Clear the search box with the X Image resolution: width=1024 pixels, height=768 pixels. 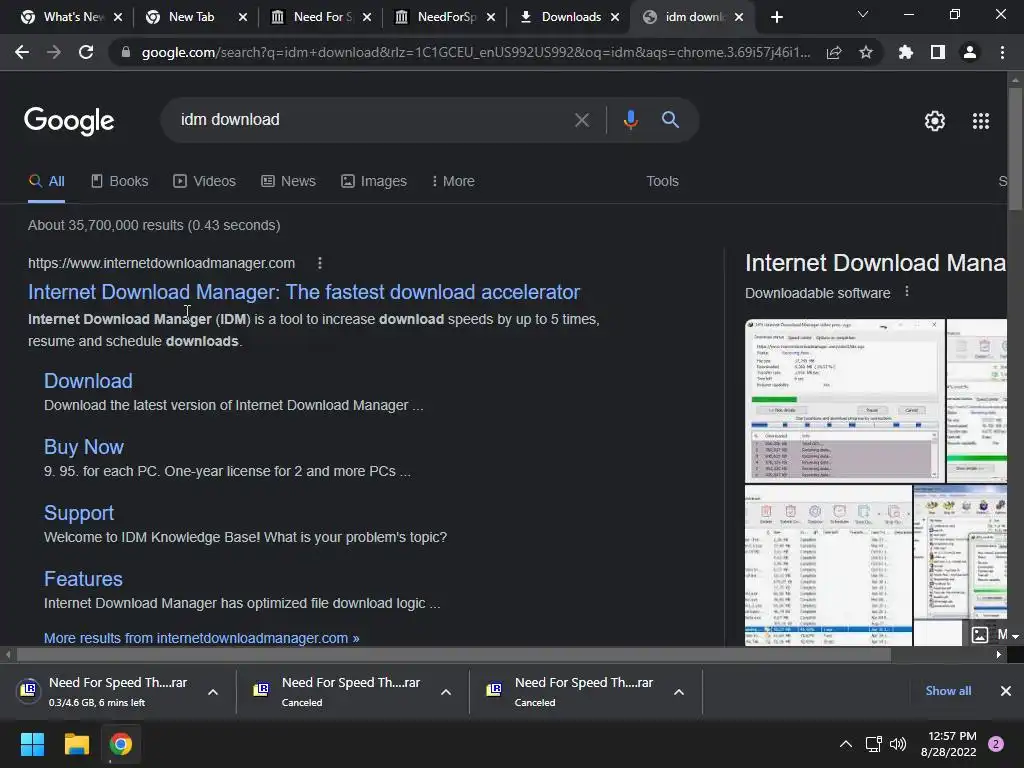click(x=582, y=120)
